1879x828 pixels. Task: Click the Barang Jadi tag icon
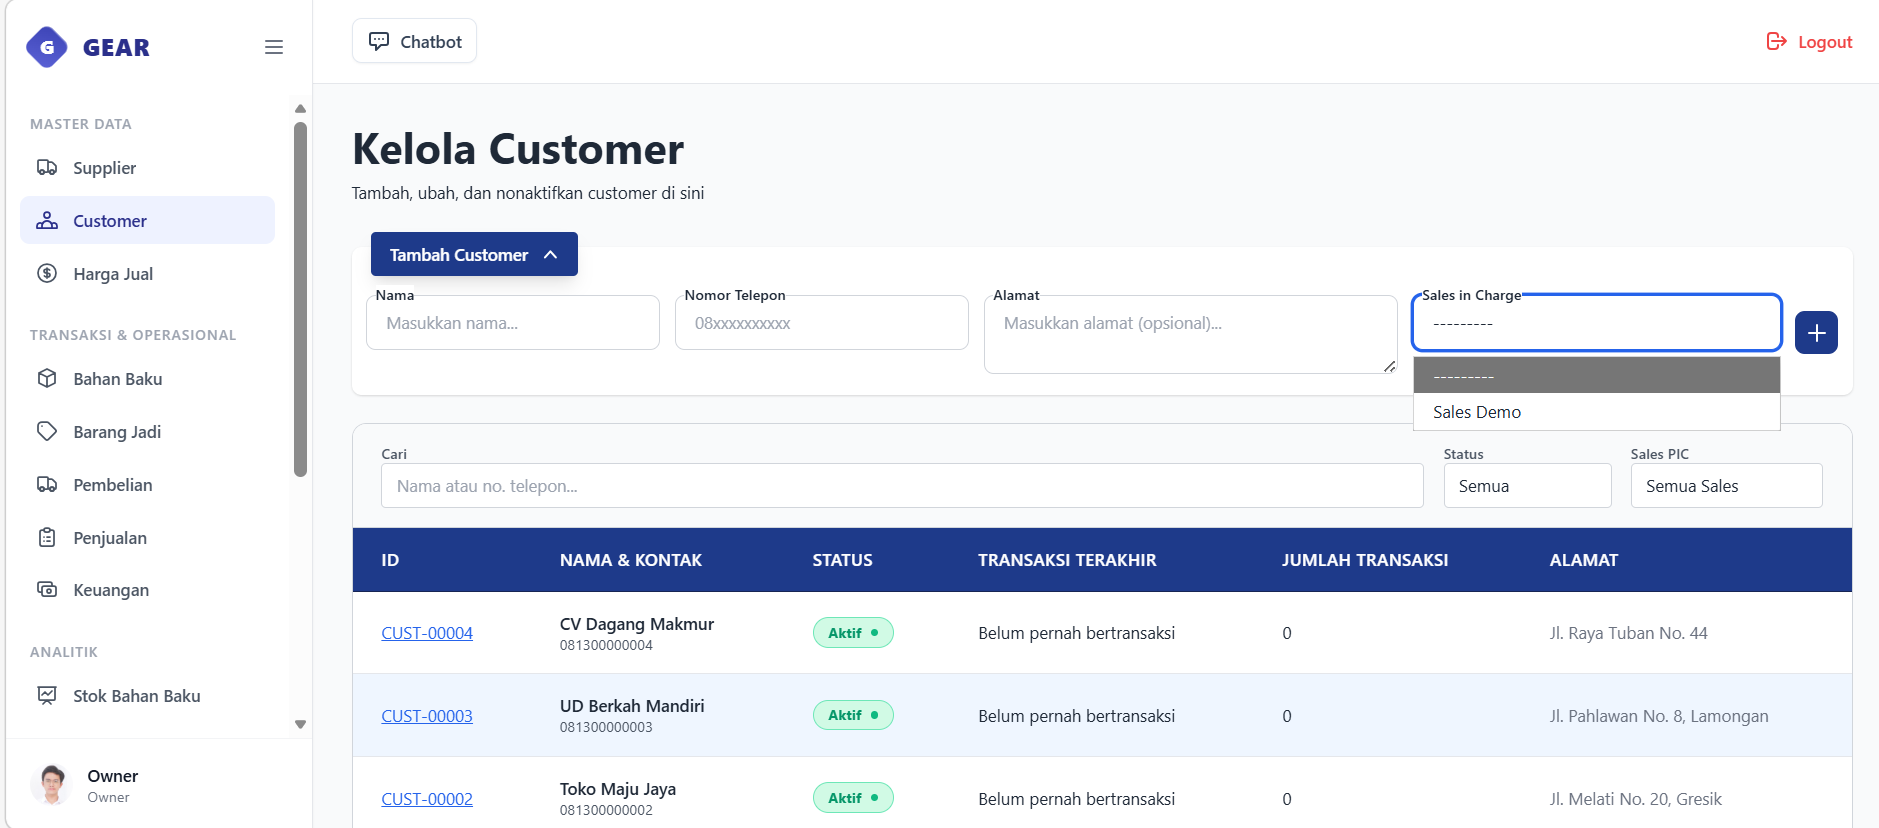pyautogui.click(x=47, y=431)
